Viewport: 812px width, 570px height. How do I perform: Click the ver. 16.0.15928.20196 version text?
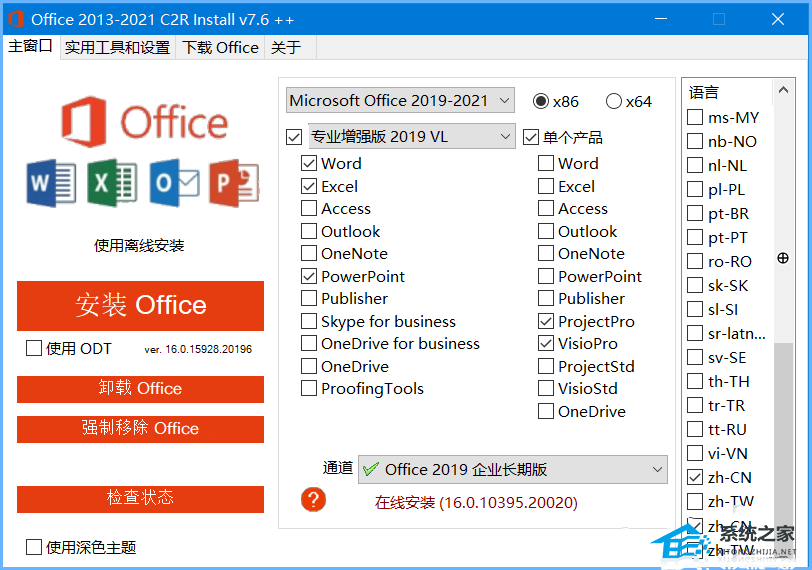point(198,349)
